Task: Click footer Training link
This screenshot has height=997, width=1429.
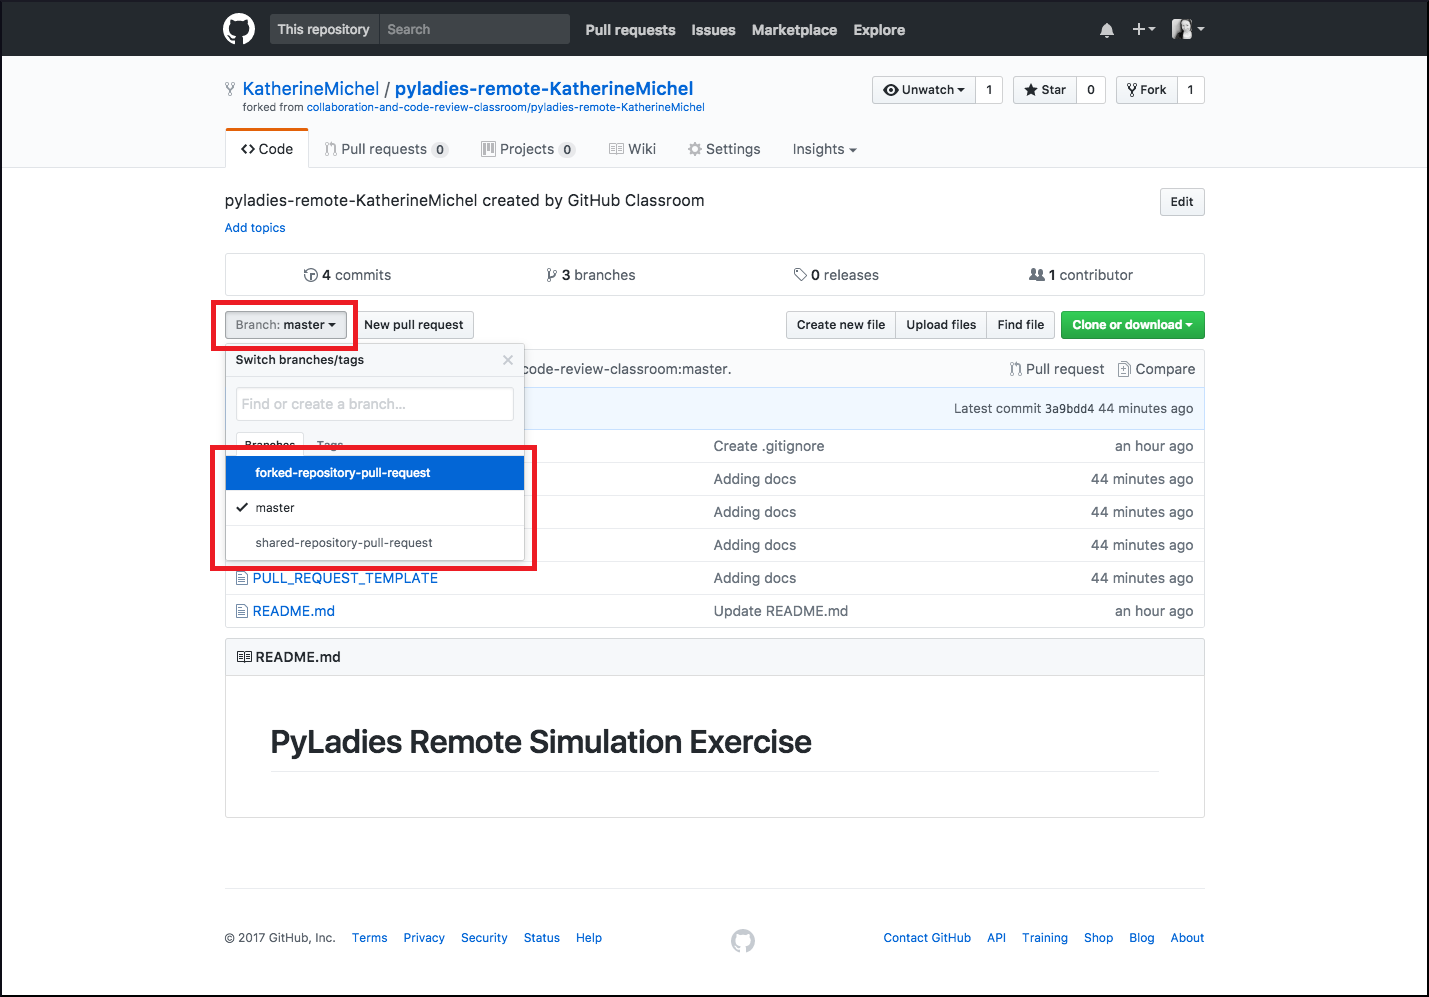Action: click(x=1045, y=938)
